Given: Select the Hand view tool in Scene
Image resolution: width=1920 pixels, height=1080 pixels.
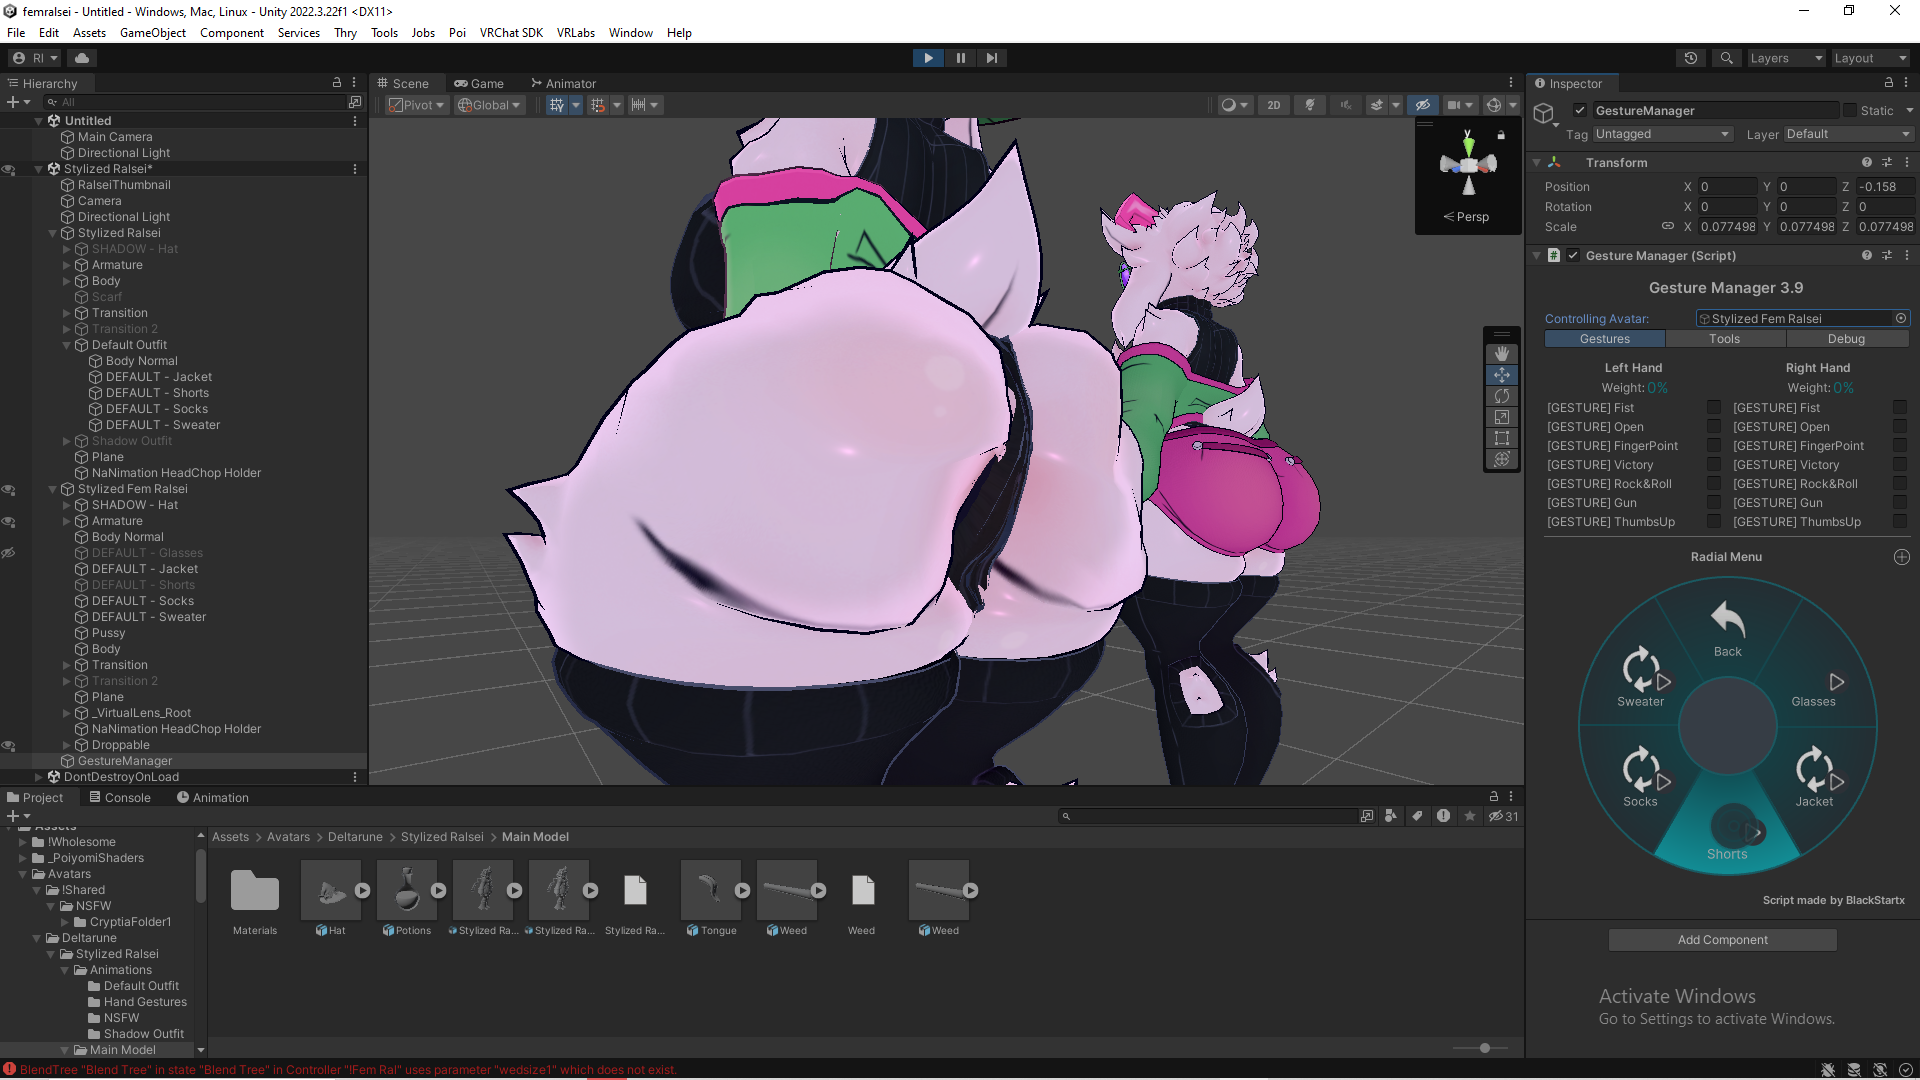Looking at the screenshot, I should click(x=1501, y=354).
